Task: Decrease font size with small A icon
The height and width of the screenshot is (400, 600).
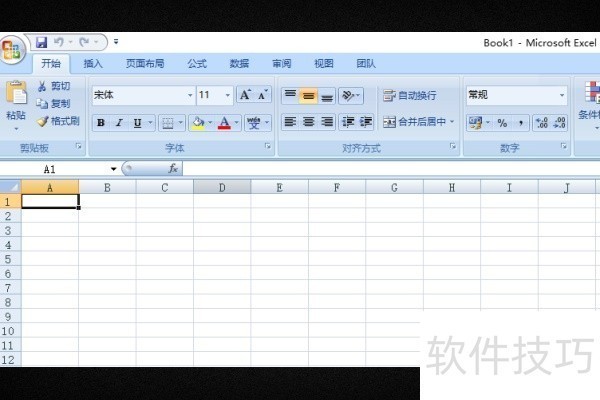Action: pyautogui.click(x=263, y=95)
